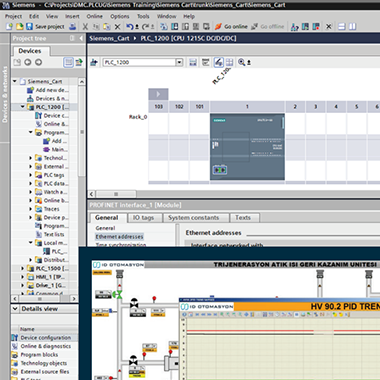This screenshot has width=380, height=380.
Task: Open the Tools menu
Action: coord(143,16)
